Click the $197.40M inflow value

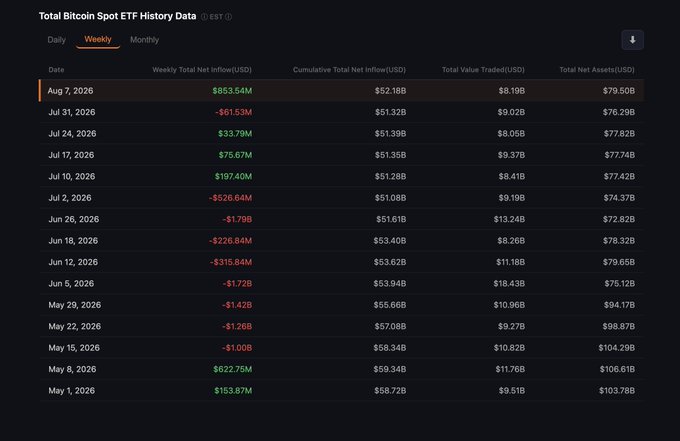point(233,176)
